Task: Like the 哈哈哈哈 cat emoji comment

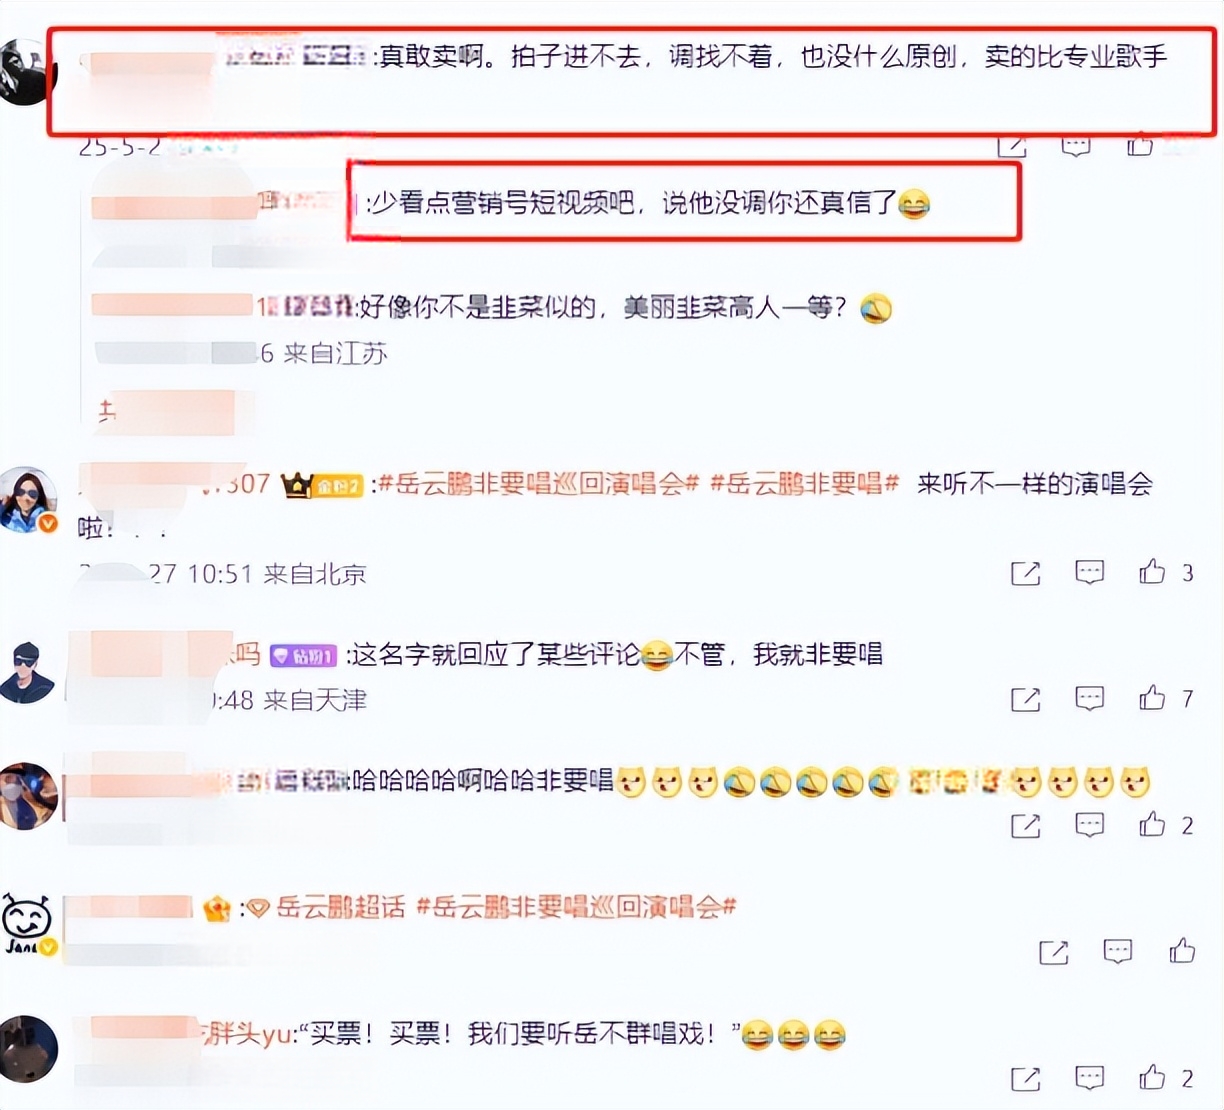Action: (x=1152, y=824)
